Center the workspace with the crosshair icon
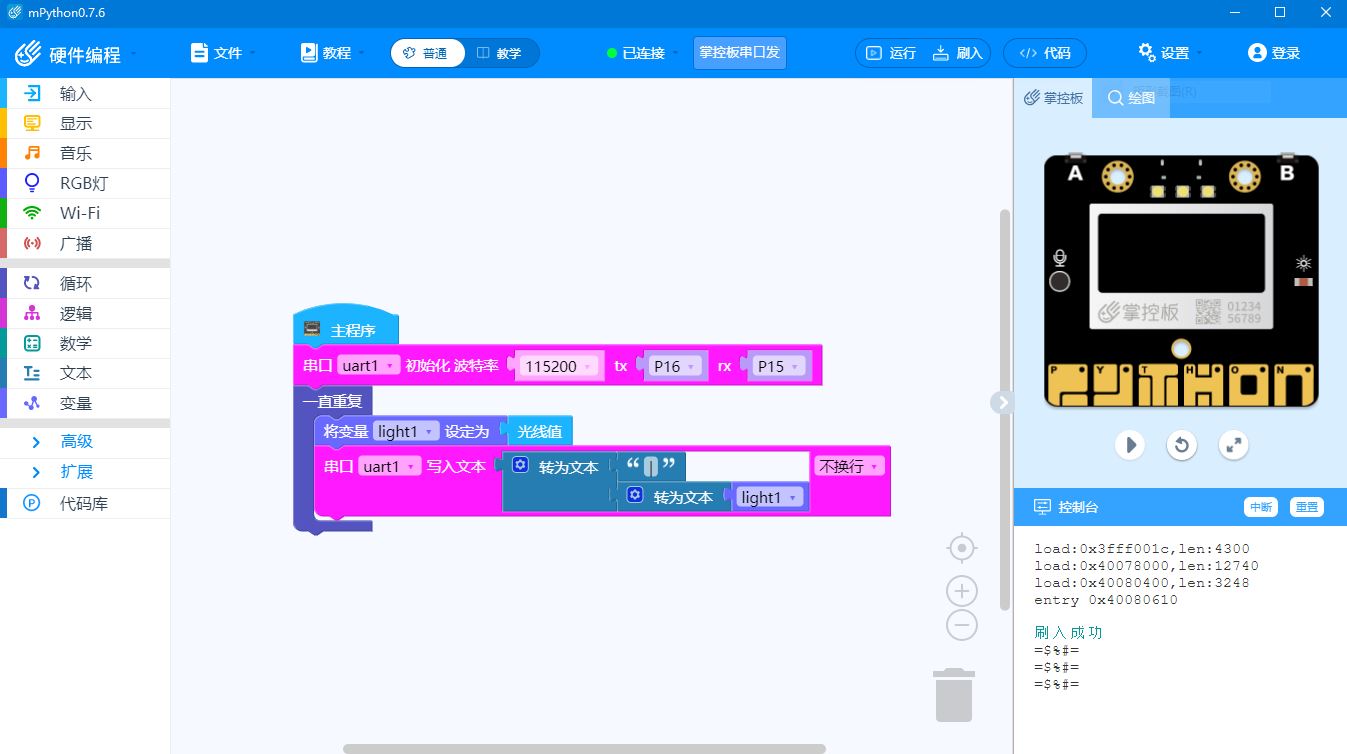Image resolution: width=1347 pixels, height=754 pixels. pyautogui.click(x=961, y=548)
